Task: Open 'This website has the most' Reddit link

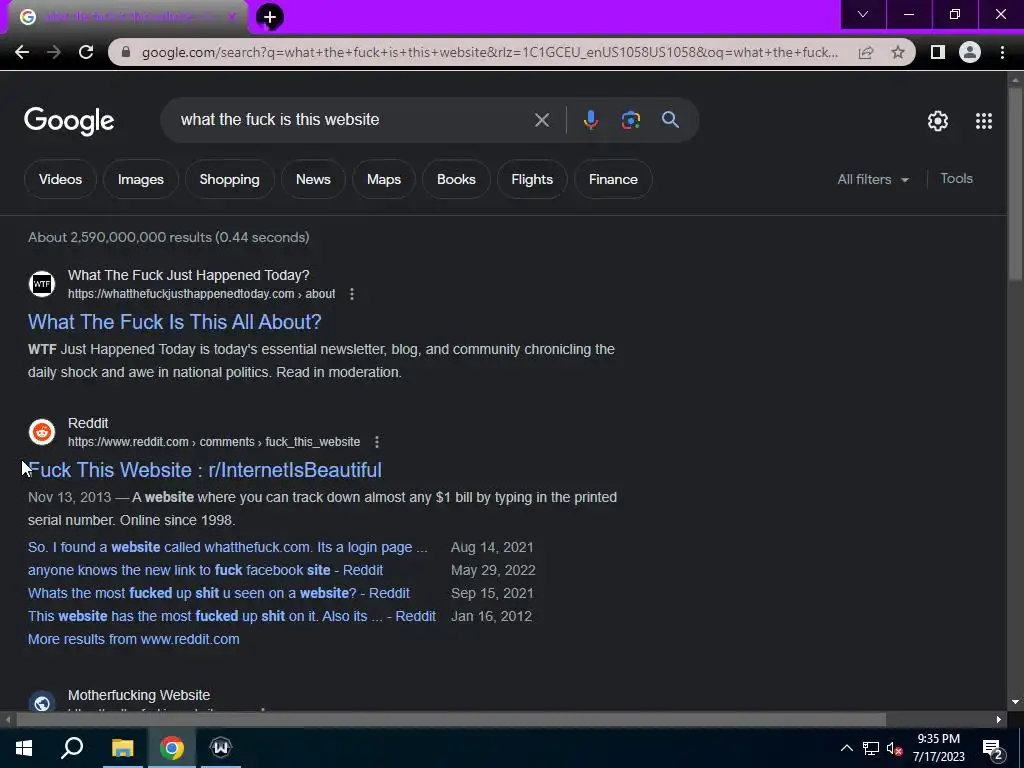Action: 232,616
